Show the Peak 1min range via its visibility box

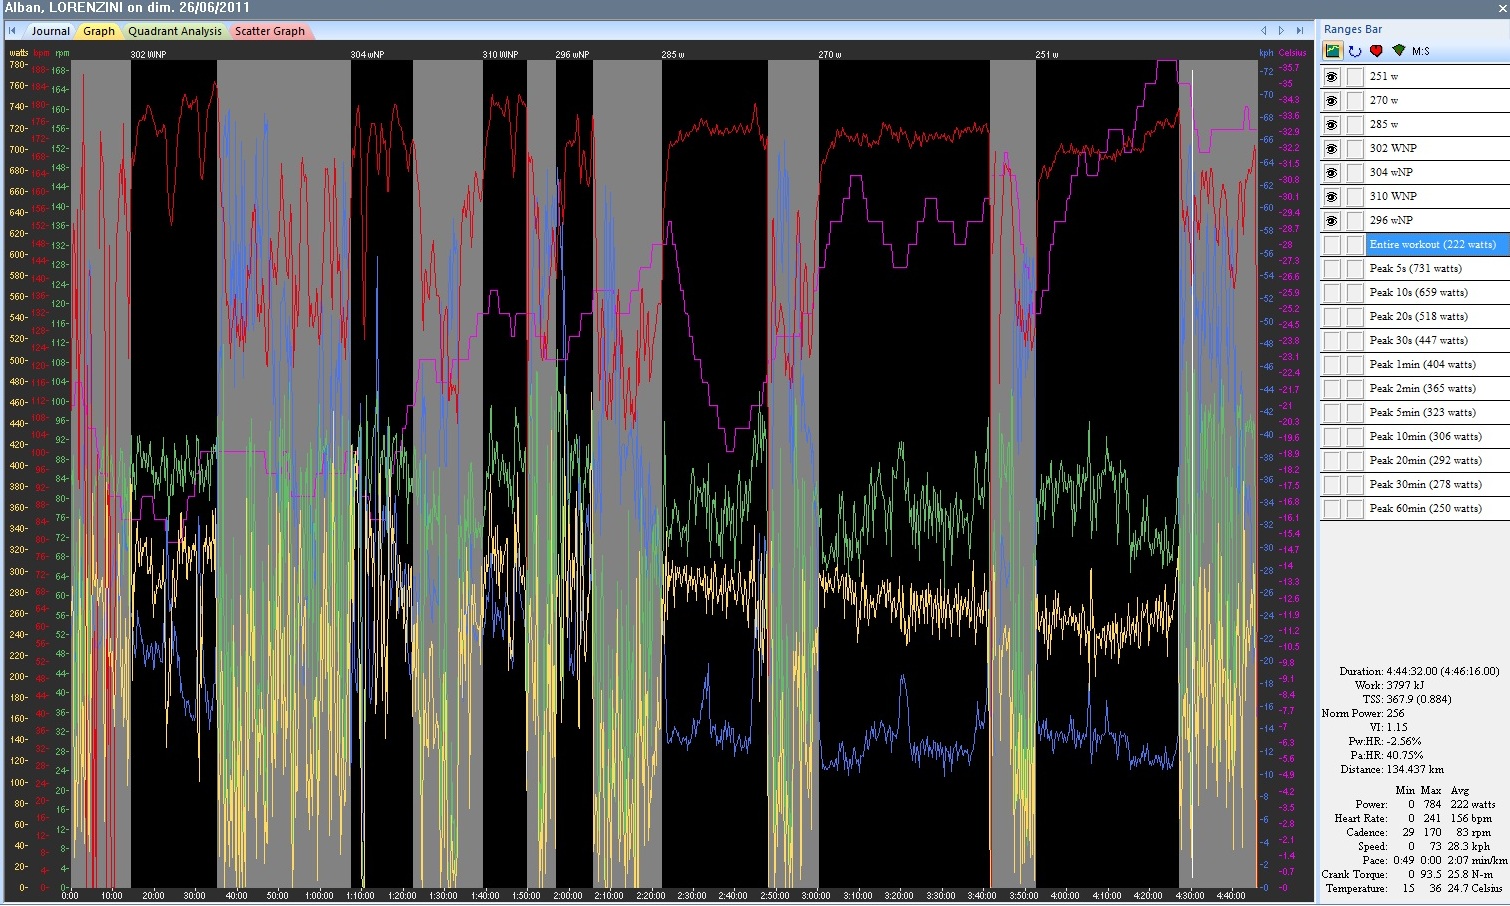(1332, 364)
